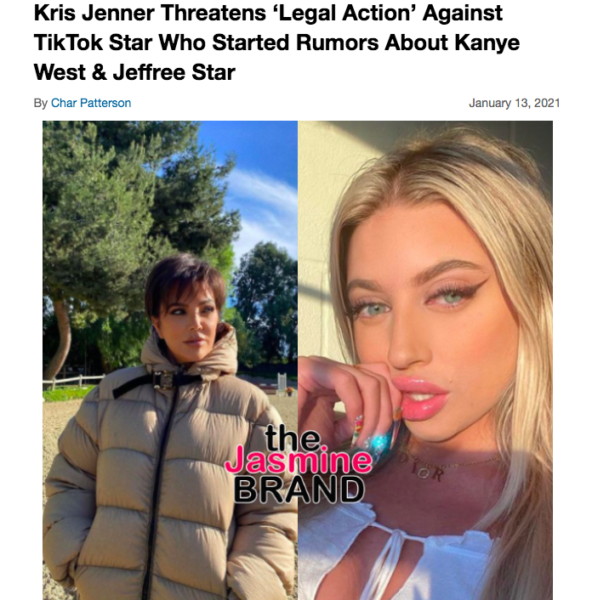
Task: Click the 'BRAND' text in watermark
Action: point(298,489)
